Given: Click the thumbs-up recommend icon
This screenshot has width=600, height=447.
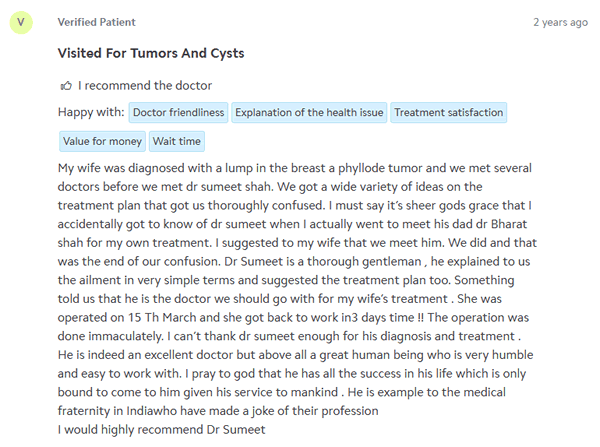Looking at the screenshot, I should 66,86.
